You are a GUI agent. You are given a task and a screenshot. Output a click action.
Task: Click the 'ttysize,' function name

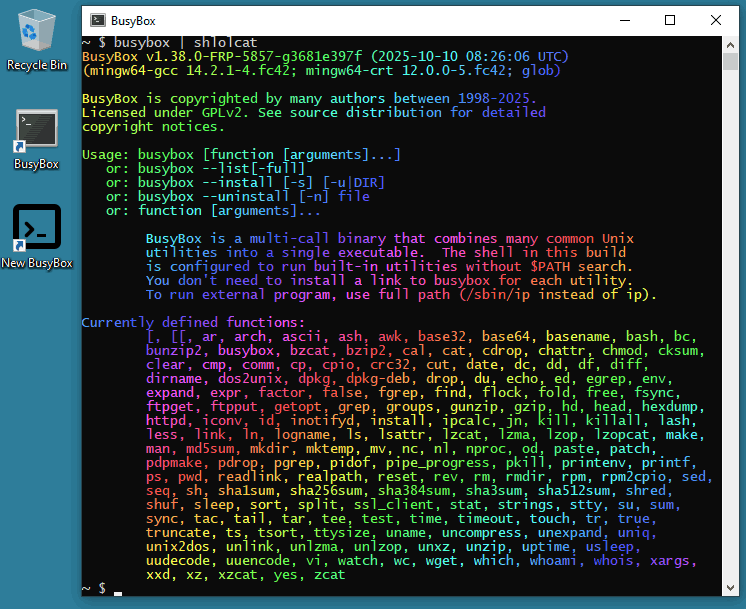point(345,532)
